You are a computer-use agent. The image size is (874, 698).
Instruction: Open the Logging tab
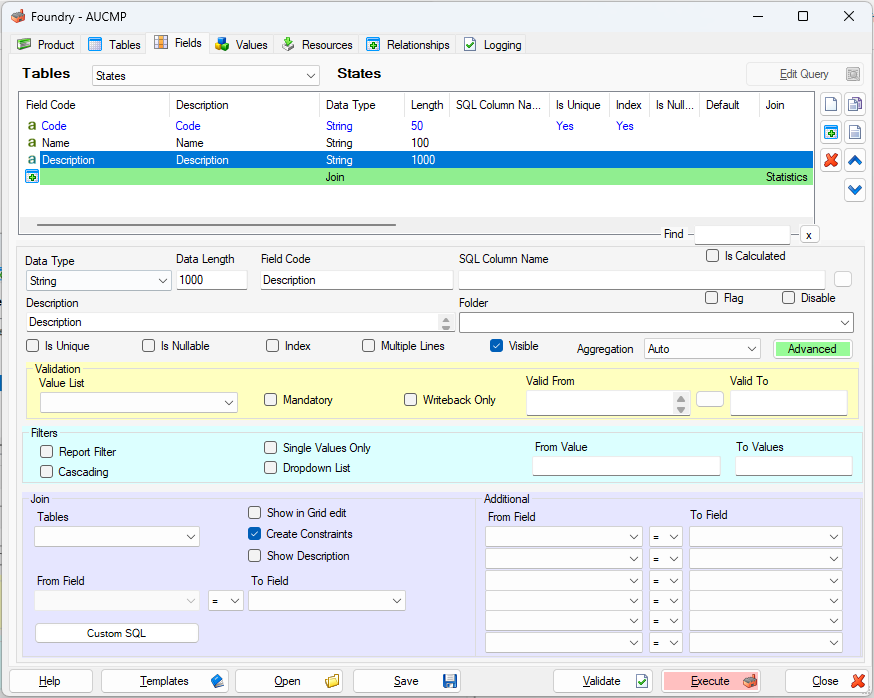point(493,45)
